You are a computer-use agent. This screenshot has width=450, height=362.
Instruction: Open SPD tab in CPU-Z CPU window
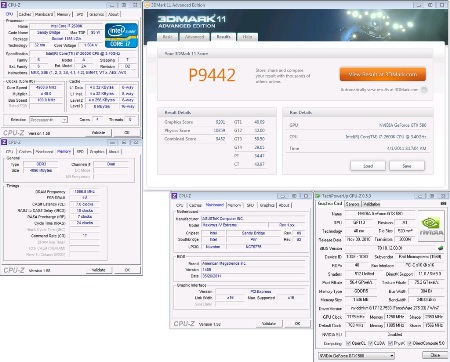(80, 14)
